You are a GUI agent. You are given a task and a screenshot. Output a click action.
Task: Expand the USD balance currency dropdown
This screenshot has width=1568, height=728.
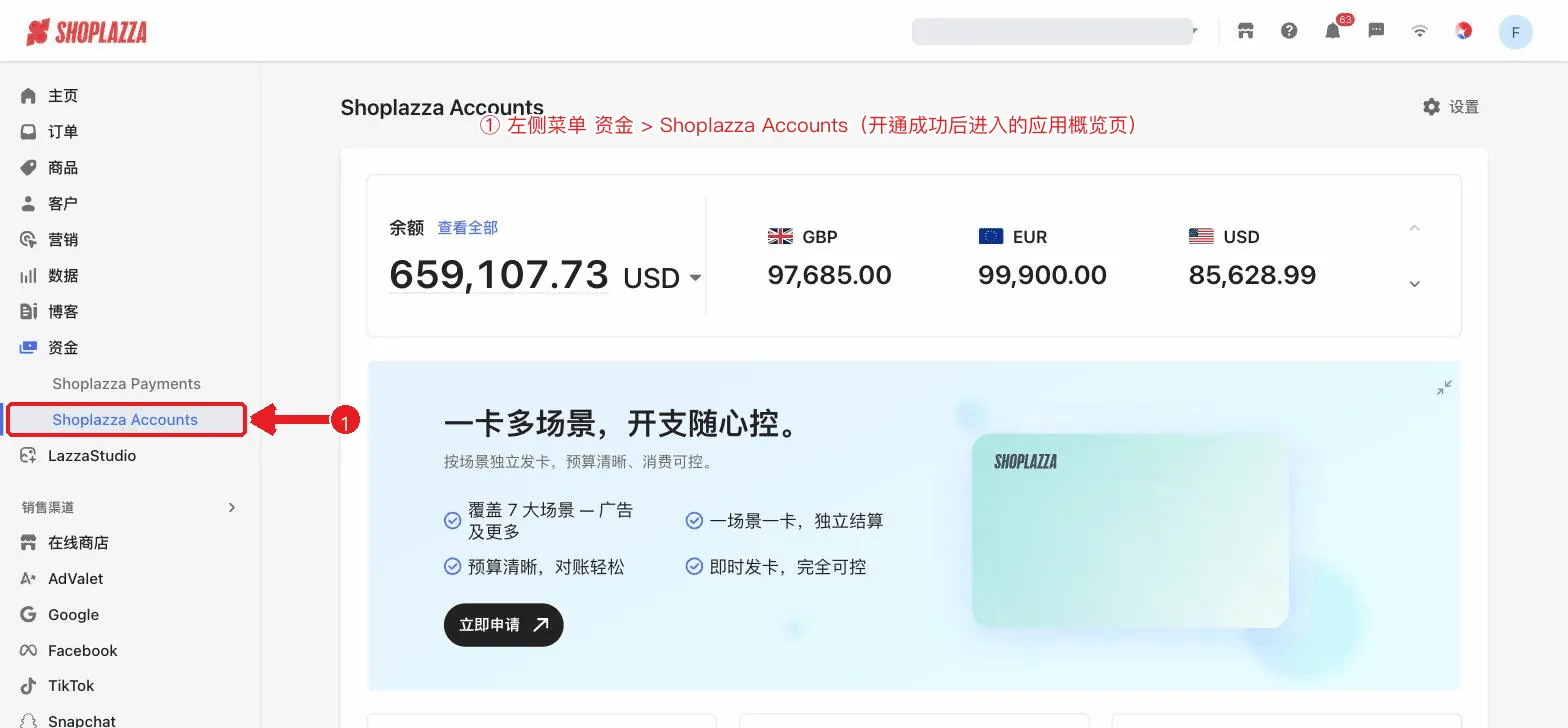click(x=695, y=278)
